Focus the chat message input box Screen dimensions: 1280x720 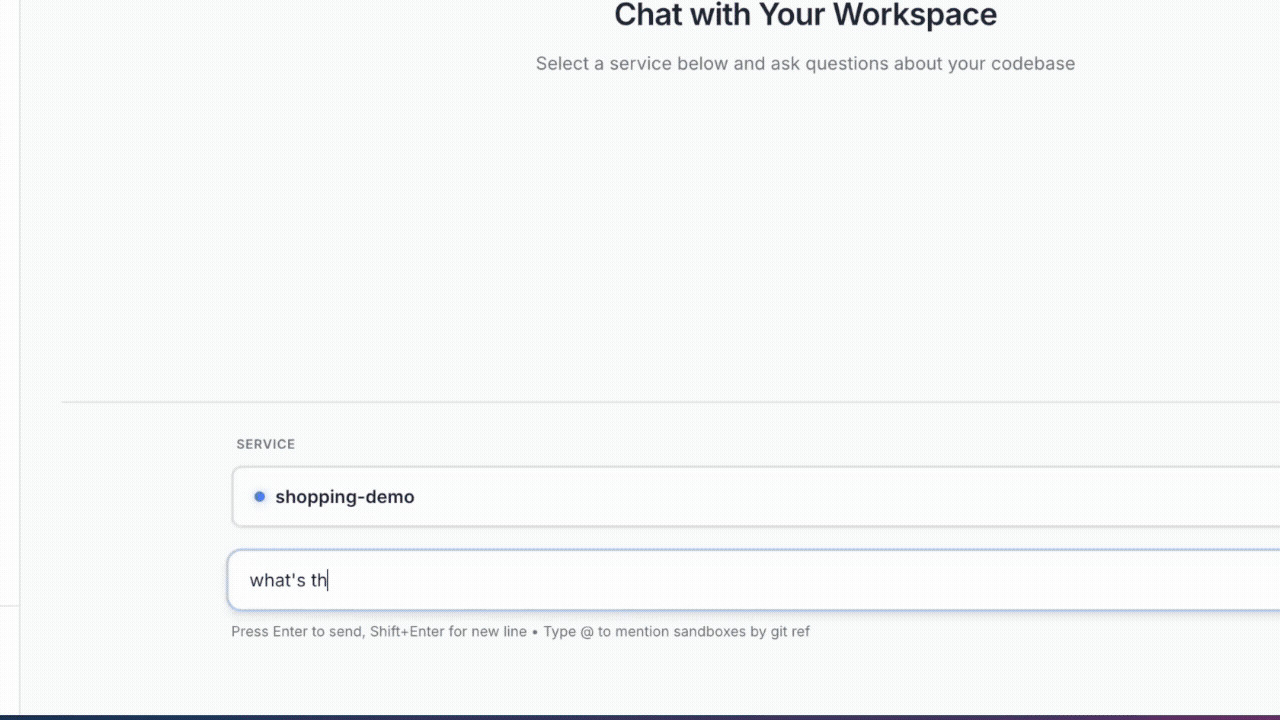755,580
